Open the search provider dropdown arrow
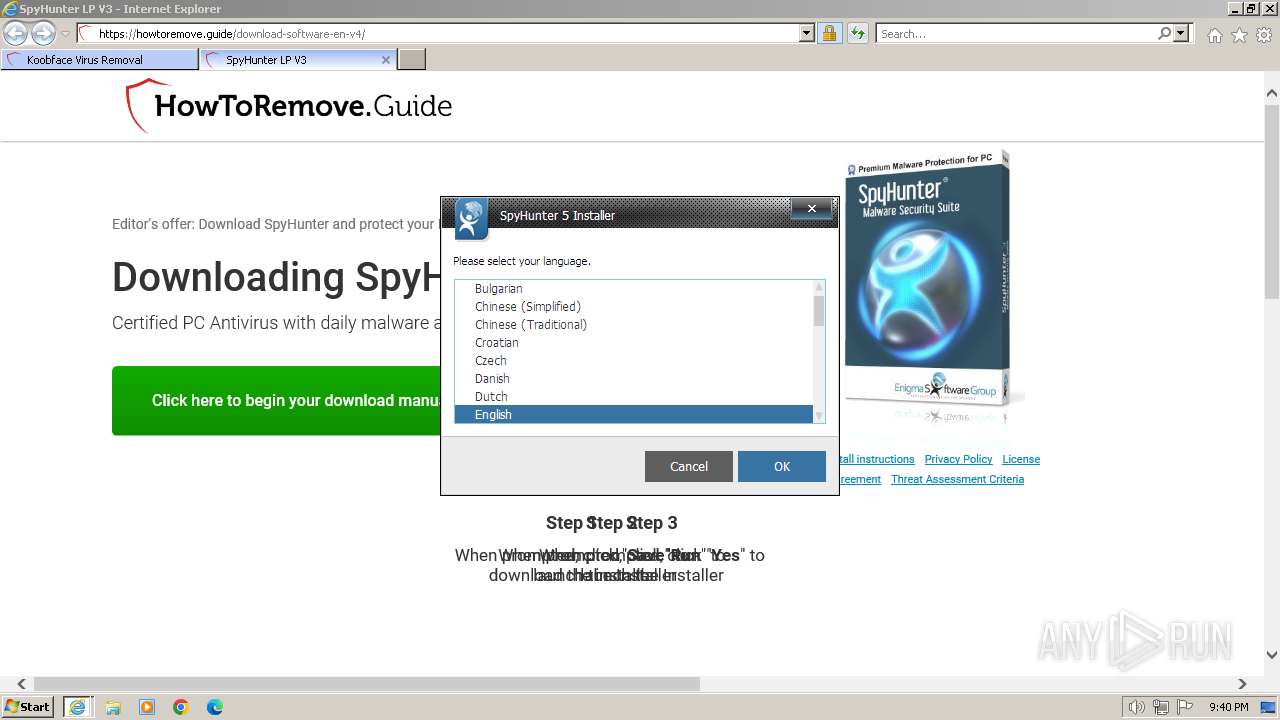 (1181, 34)
